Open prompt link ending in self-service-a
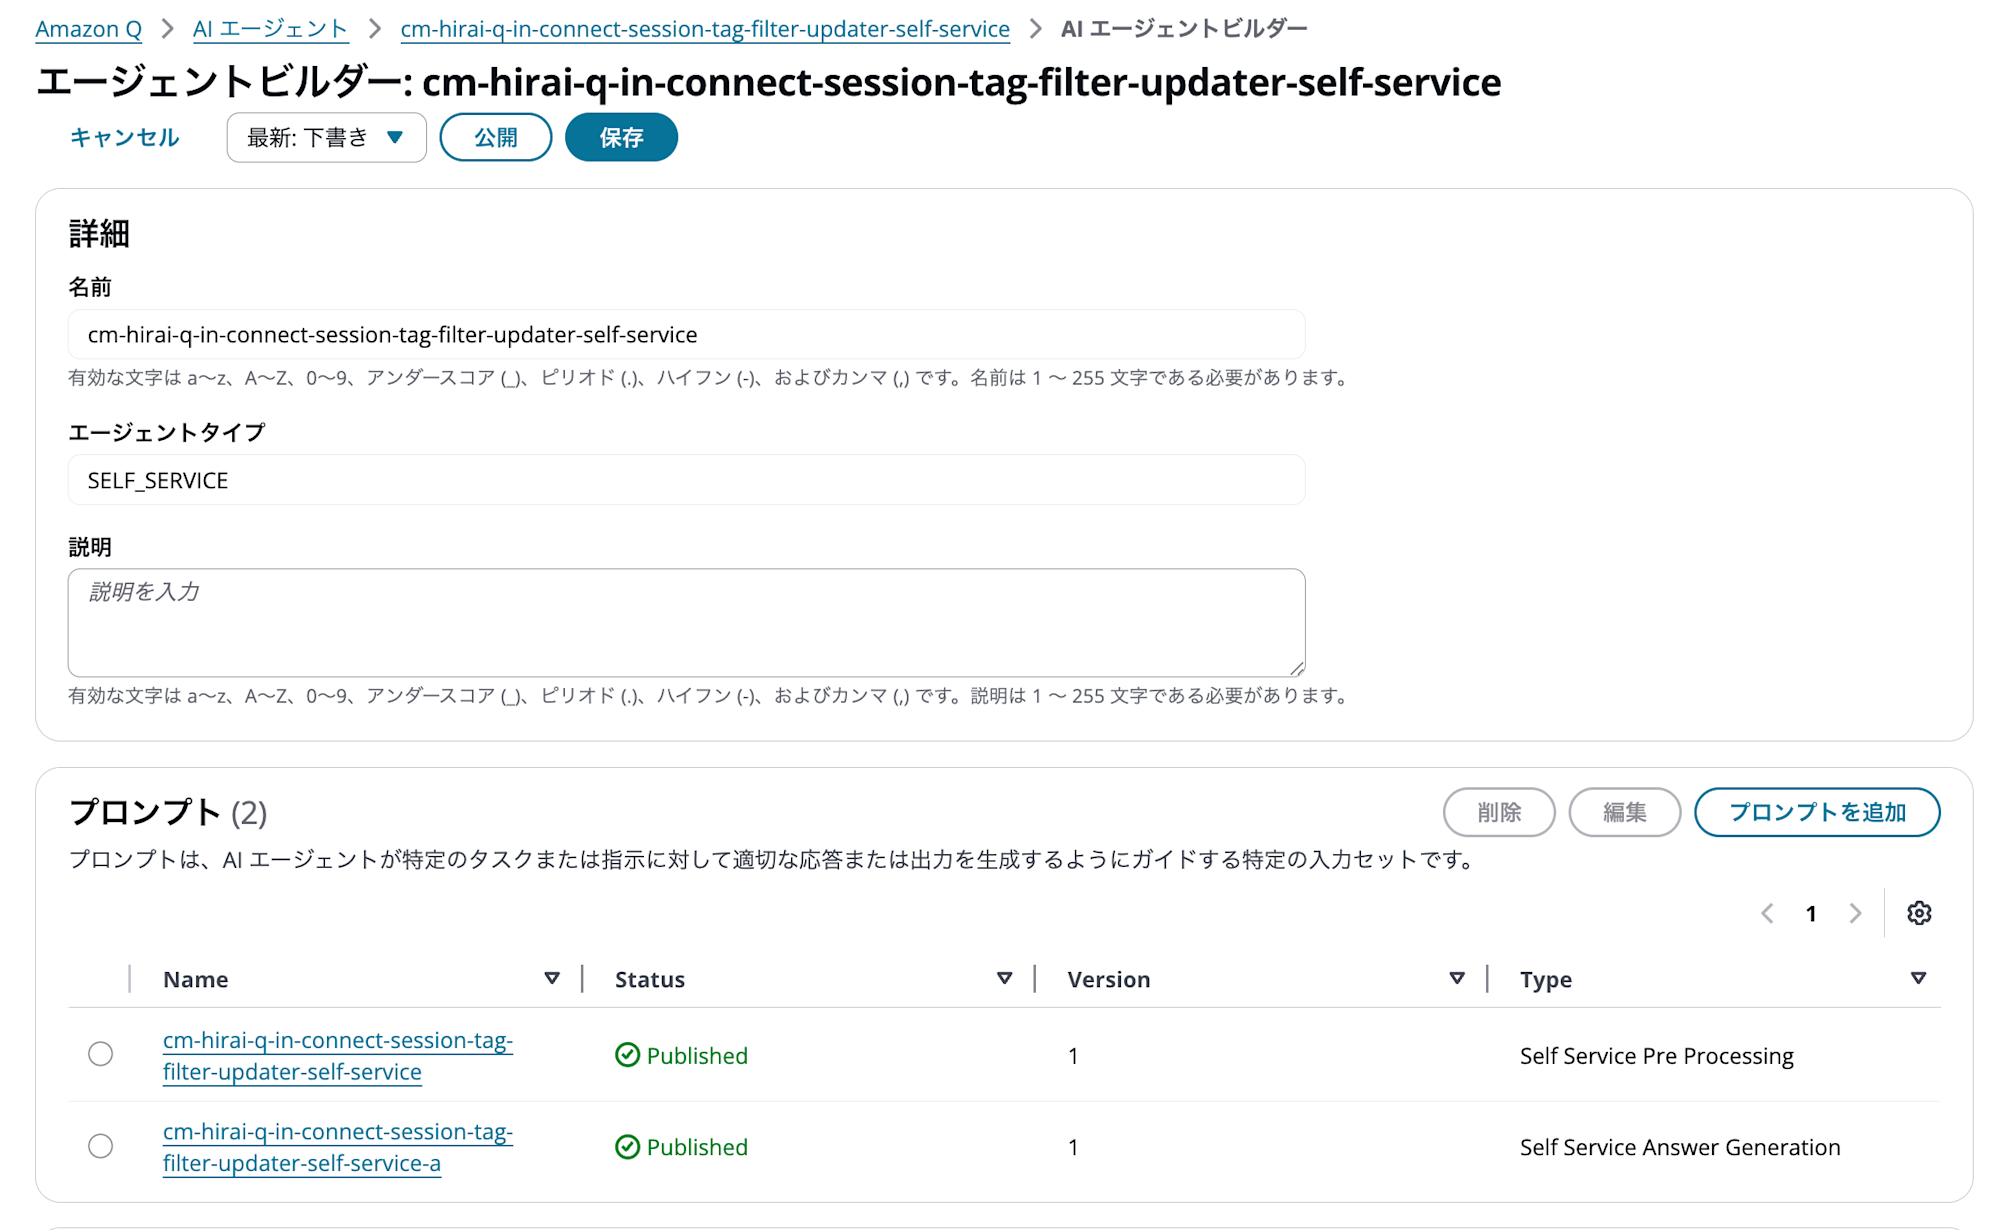Screen dimensions: 2000x1230 pyautogui.click(x=338, y=1147)
